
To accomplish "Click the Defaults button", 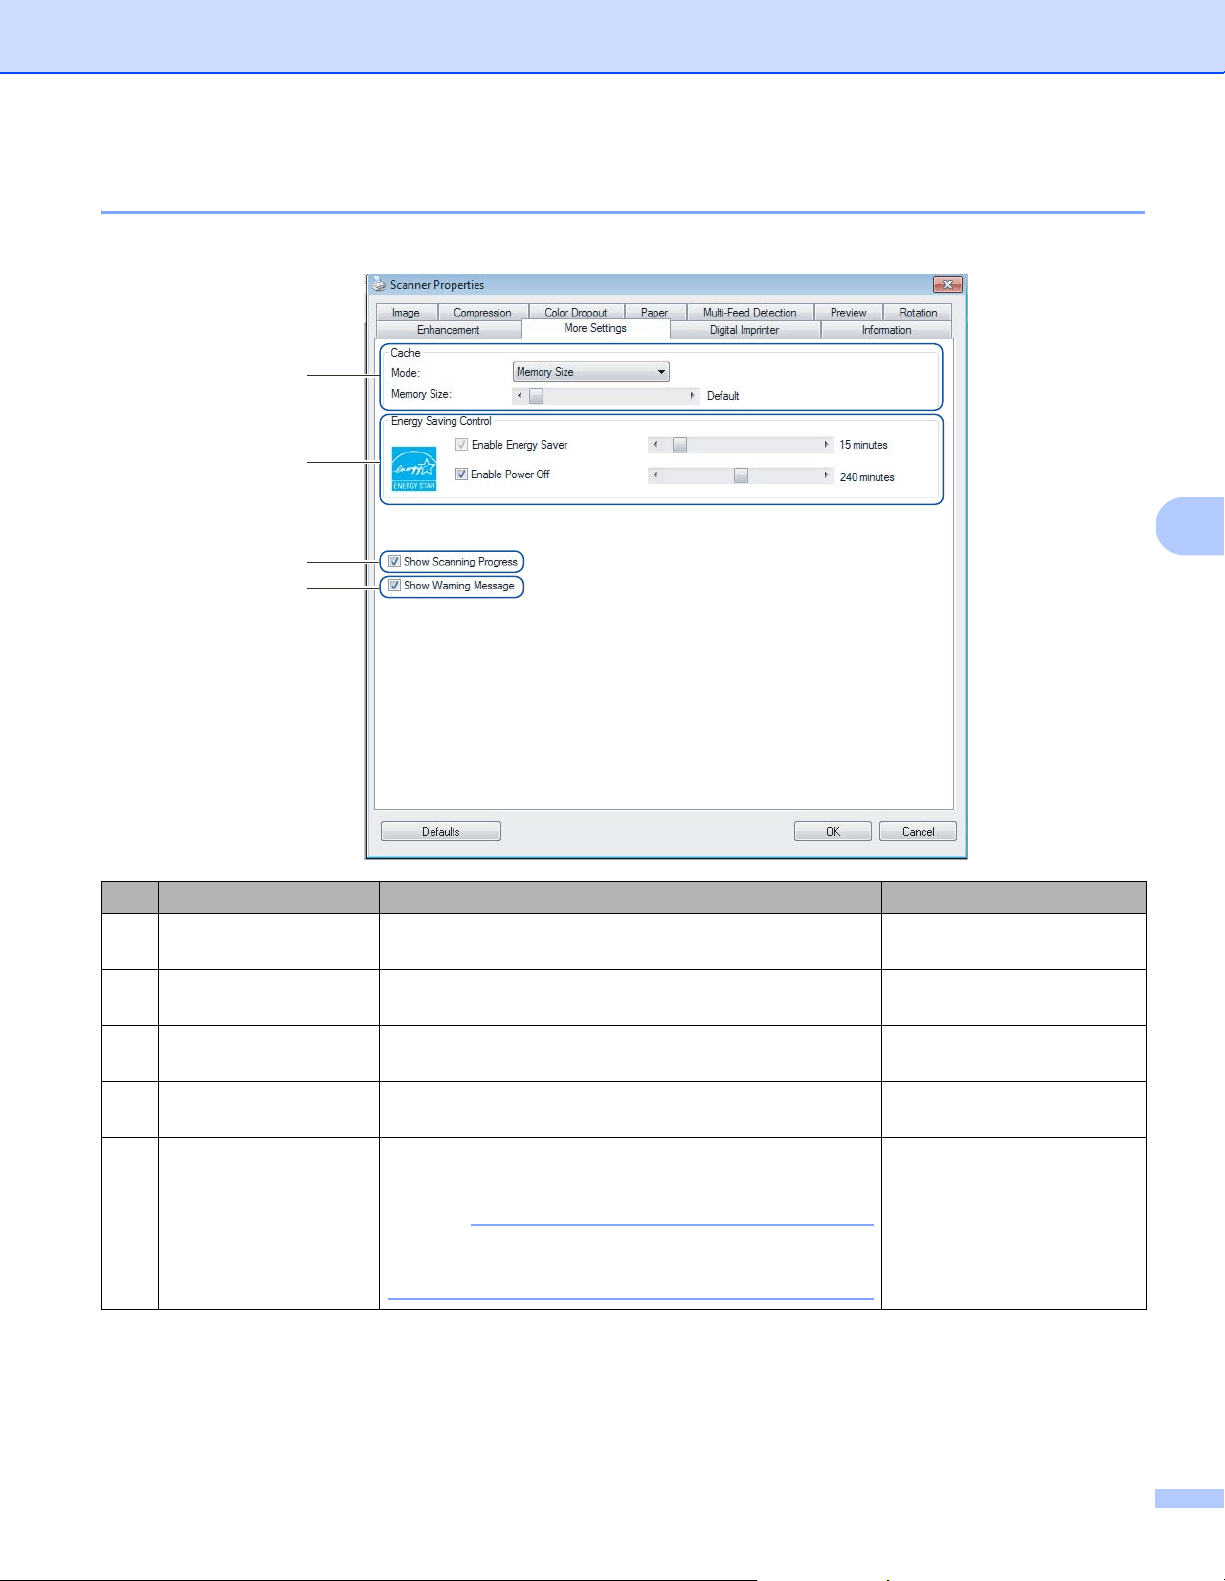I will (441, 832).
